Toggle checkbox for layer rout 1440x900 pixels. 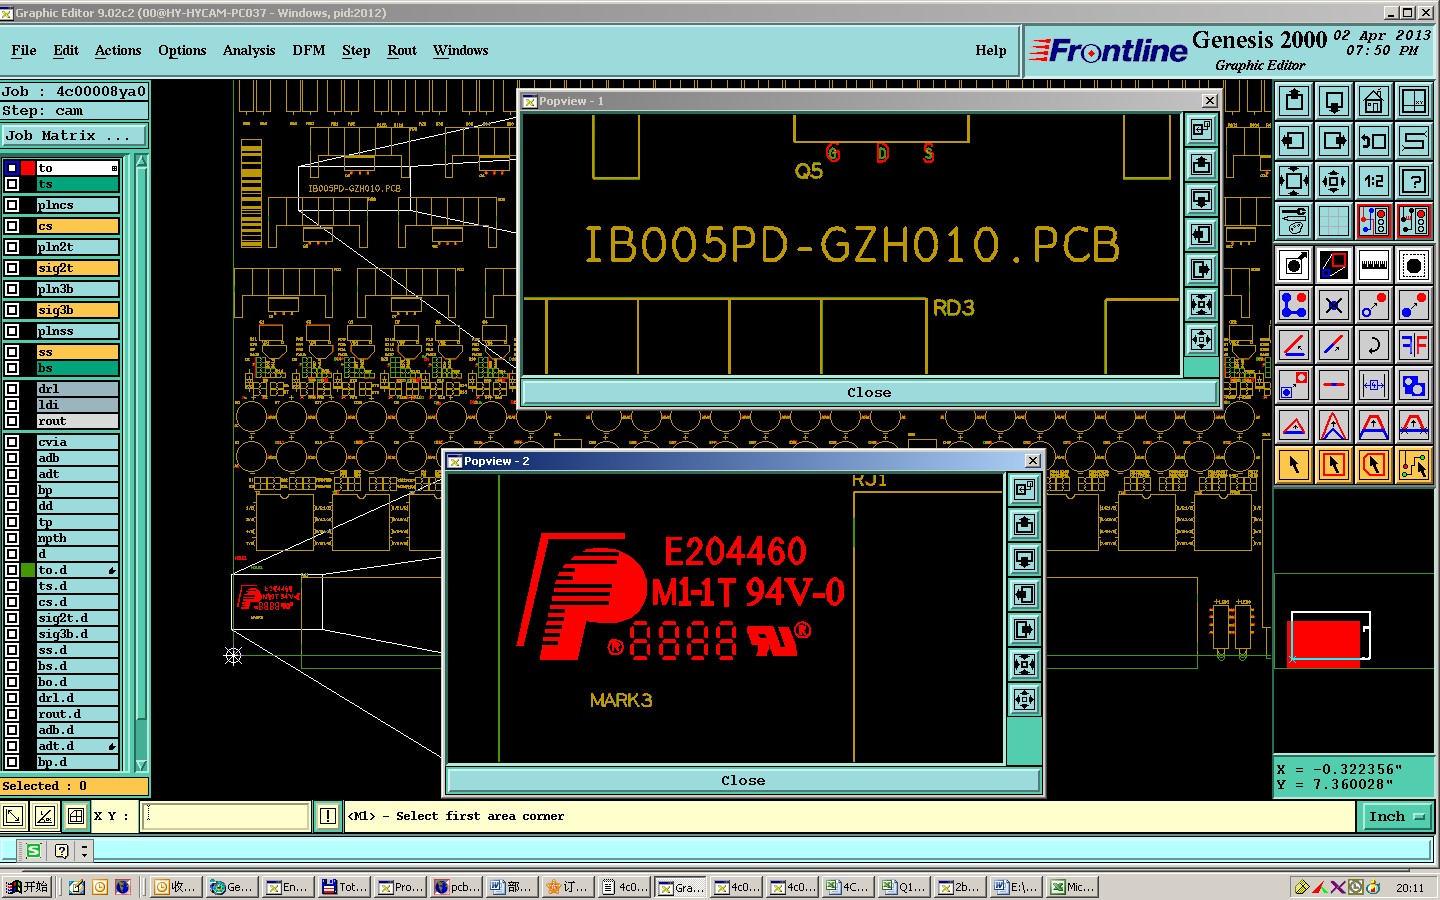12,421
